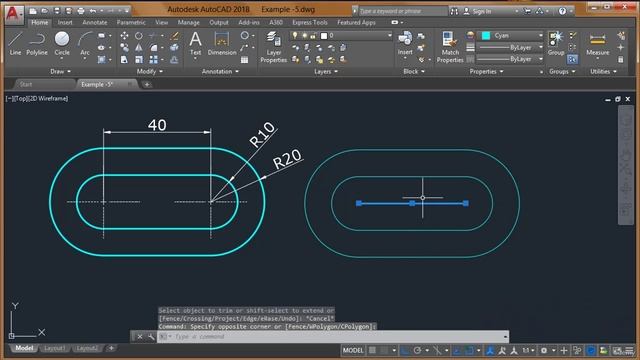Image resolution: width=640 pixels, height=360 pixels.
Task: Switch to the View ribbon tab
Action: click(161, 22)
